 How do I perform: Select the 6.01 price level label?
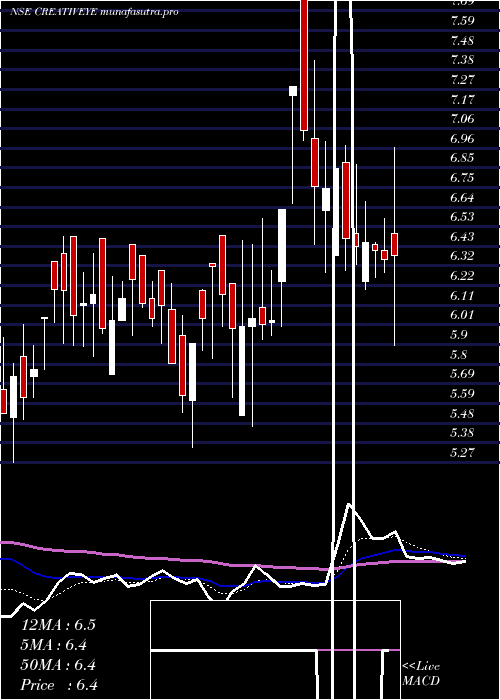[x=462, y=315]
